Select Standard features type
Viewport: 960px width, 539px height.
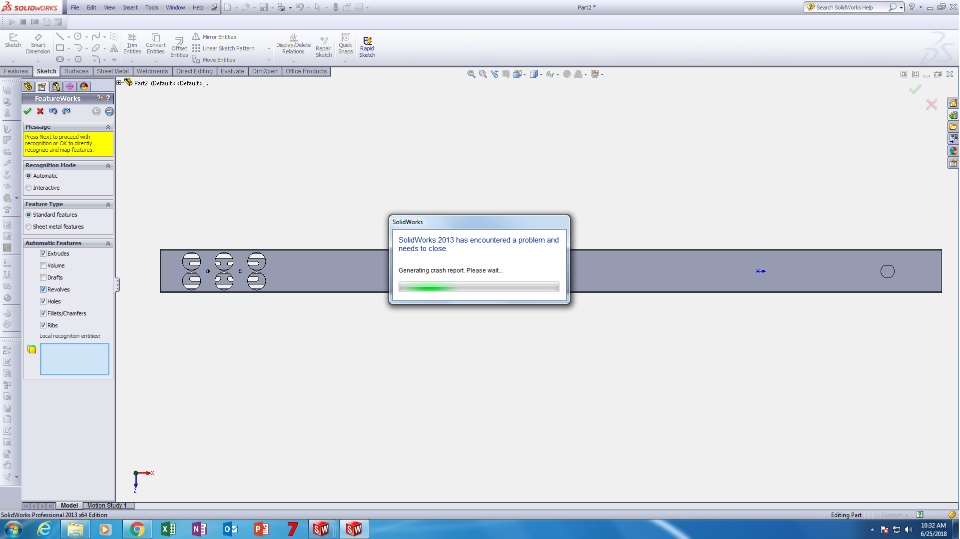coord(28,215)
